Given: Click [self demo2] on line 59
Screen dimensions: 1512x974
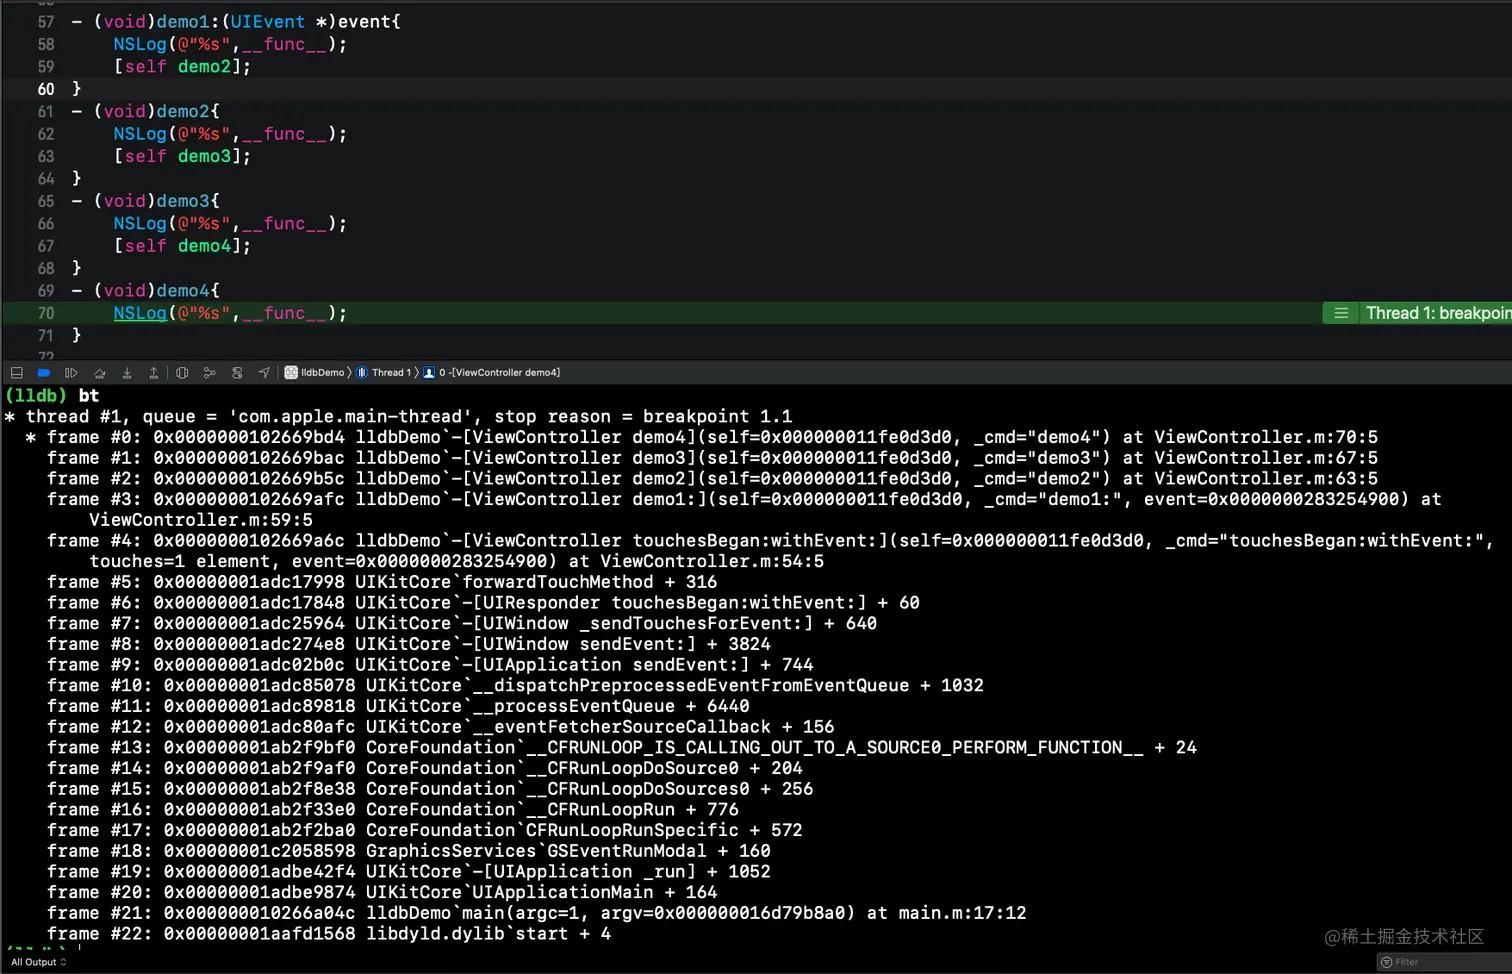Looking at the screenshot, I should 182,67.
